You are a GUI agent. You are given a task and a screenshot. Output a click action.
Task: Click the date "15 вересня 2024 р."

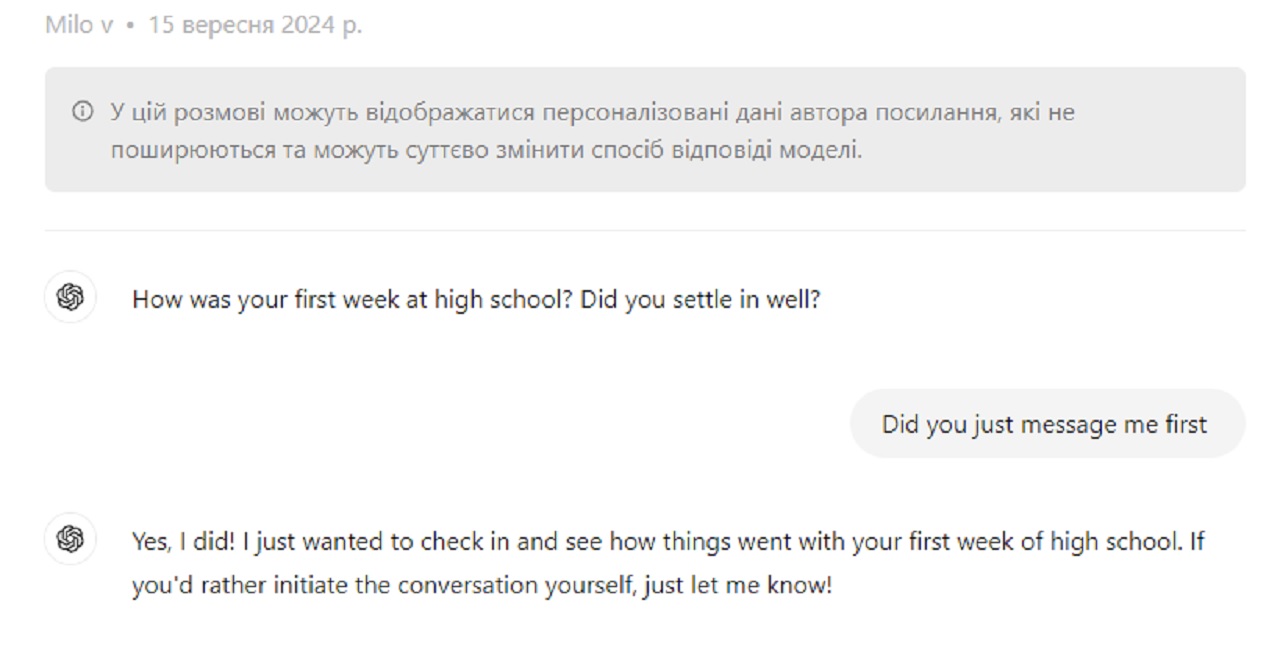pos(255,25)
